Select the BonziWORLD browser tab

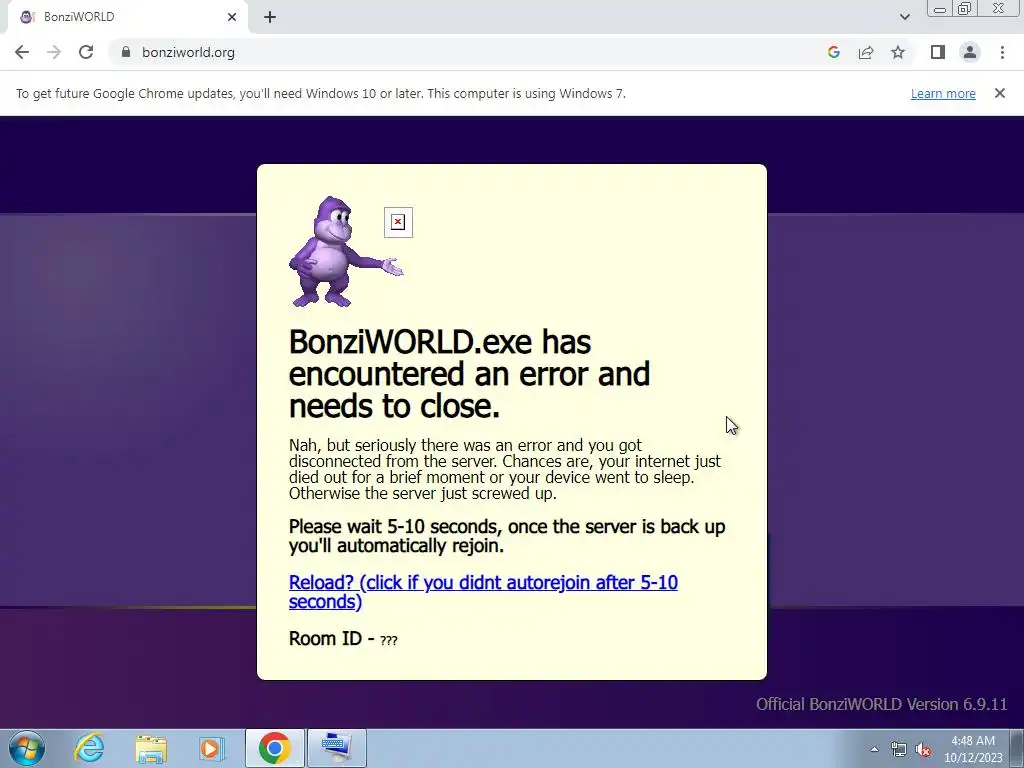pyautogui.click(x=127, y=17)
